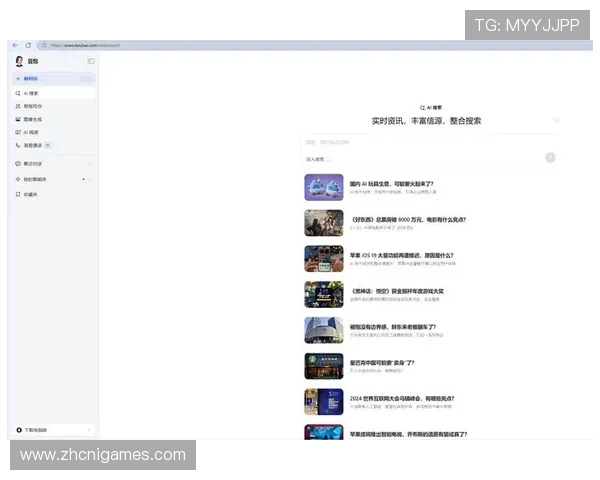Select 帮我写作 writing assistant icon
This screenshot has width=600, height=480.
18,106
